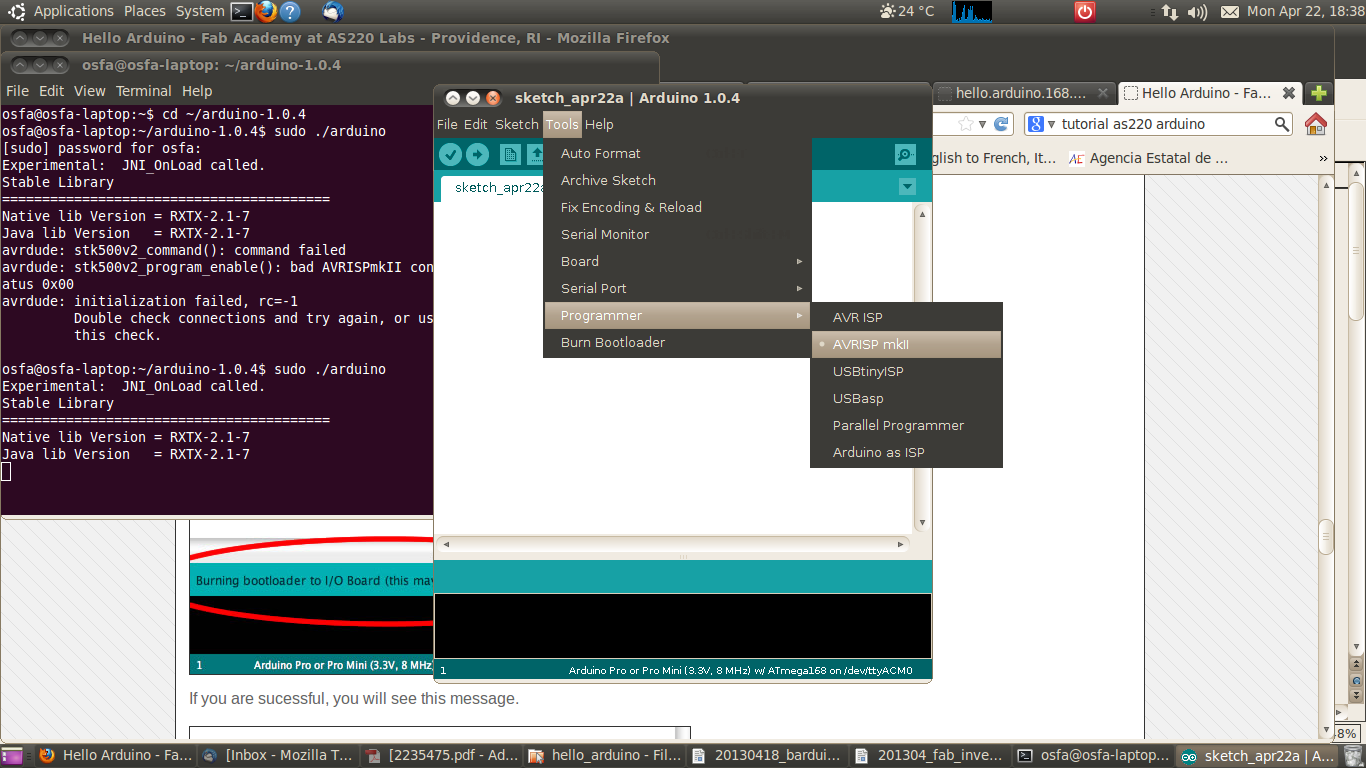Click Programmer submenu entry
The height and width of the screenshot is (768, 1366).
[x=677, y=315]
